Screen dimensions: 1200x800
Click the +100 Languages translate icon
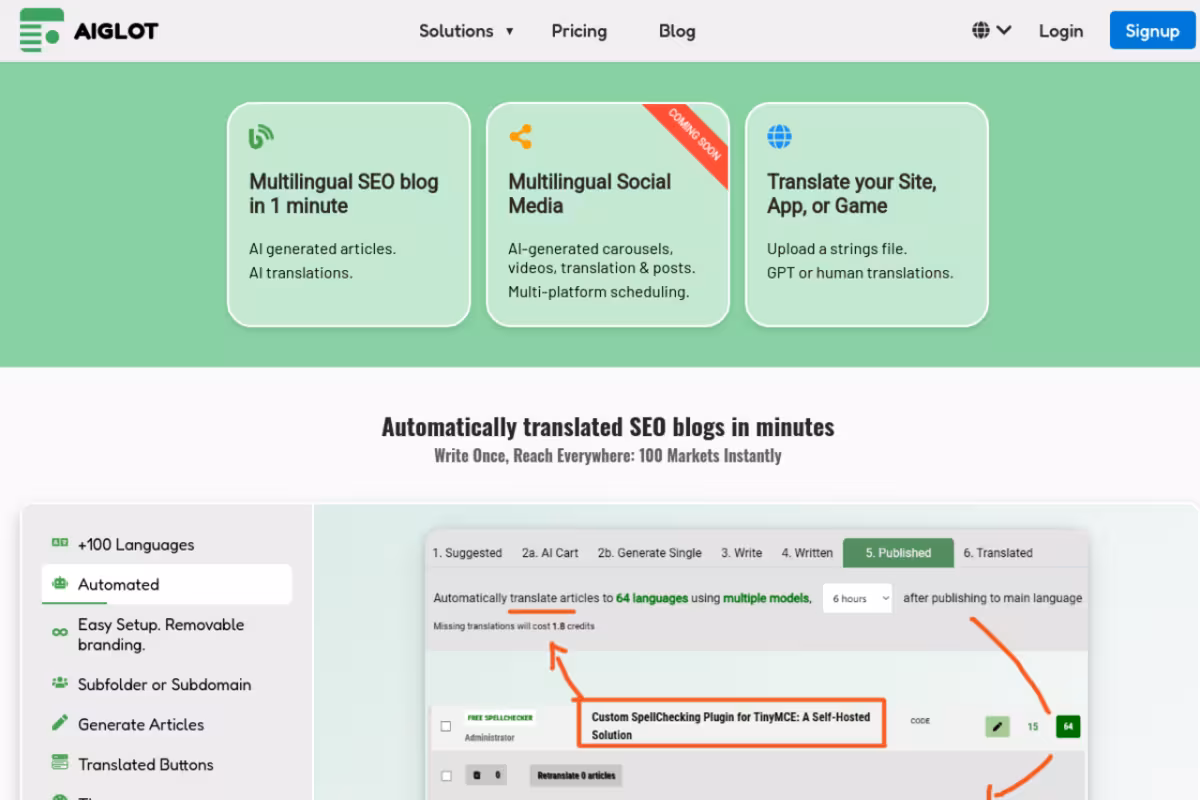(60, 543)
